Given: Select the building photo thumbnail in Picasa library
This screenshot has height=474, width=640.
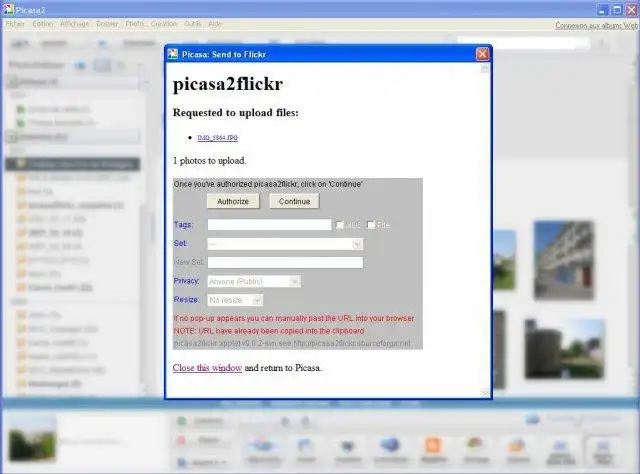Looking at the screenshot, I should click(x=564, y=260).
